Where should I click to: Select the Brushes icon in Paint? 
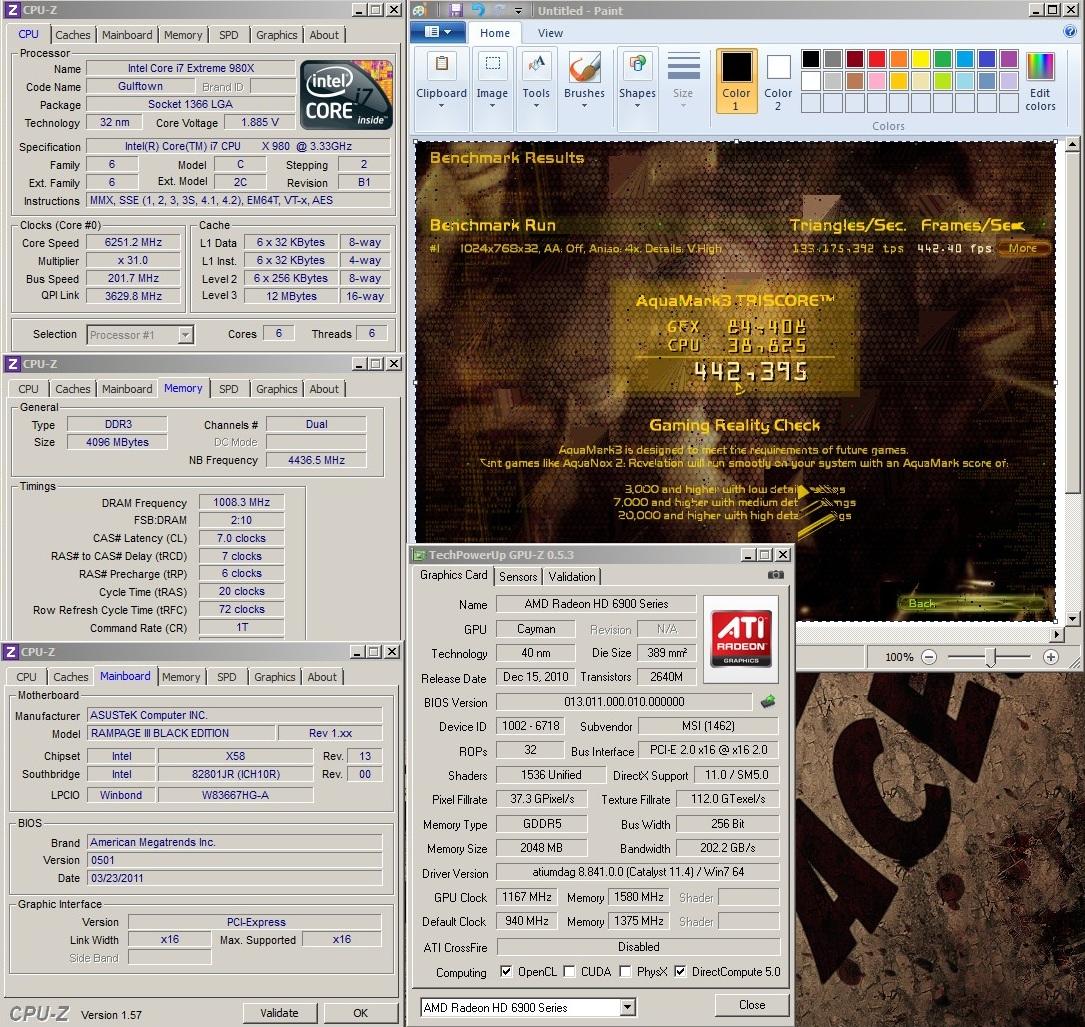[585, 66]
